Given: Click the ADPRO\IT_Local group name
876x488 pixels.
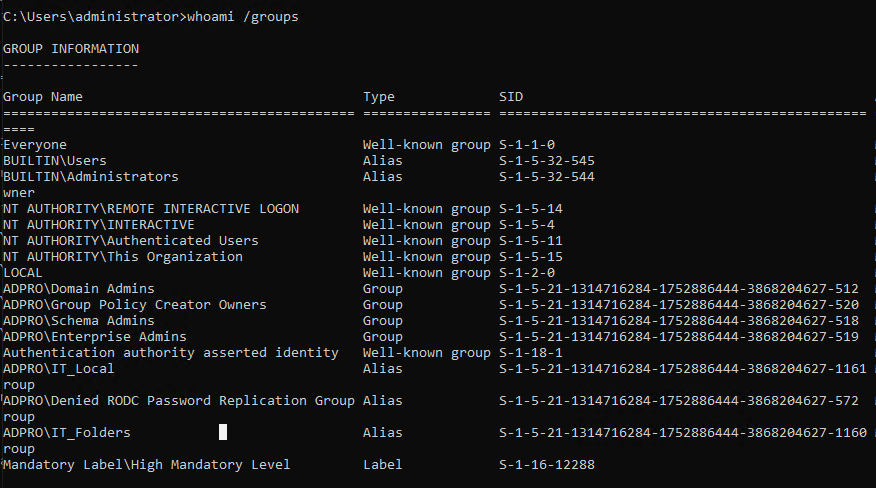Looking at the screenshot, I should point(59,369).
